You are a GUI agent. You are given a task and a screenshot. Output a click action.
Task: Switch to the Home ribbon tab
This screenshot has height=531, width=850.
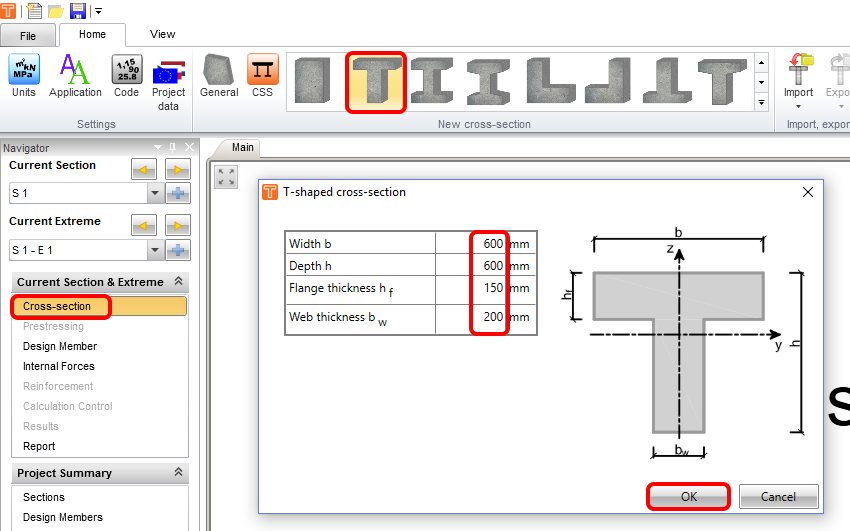pyautogui.click(x=92, y=34)
